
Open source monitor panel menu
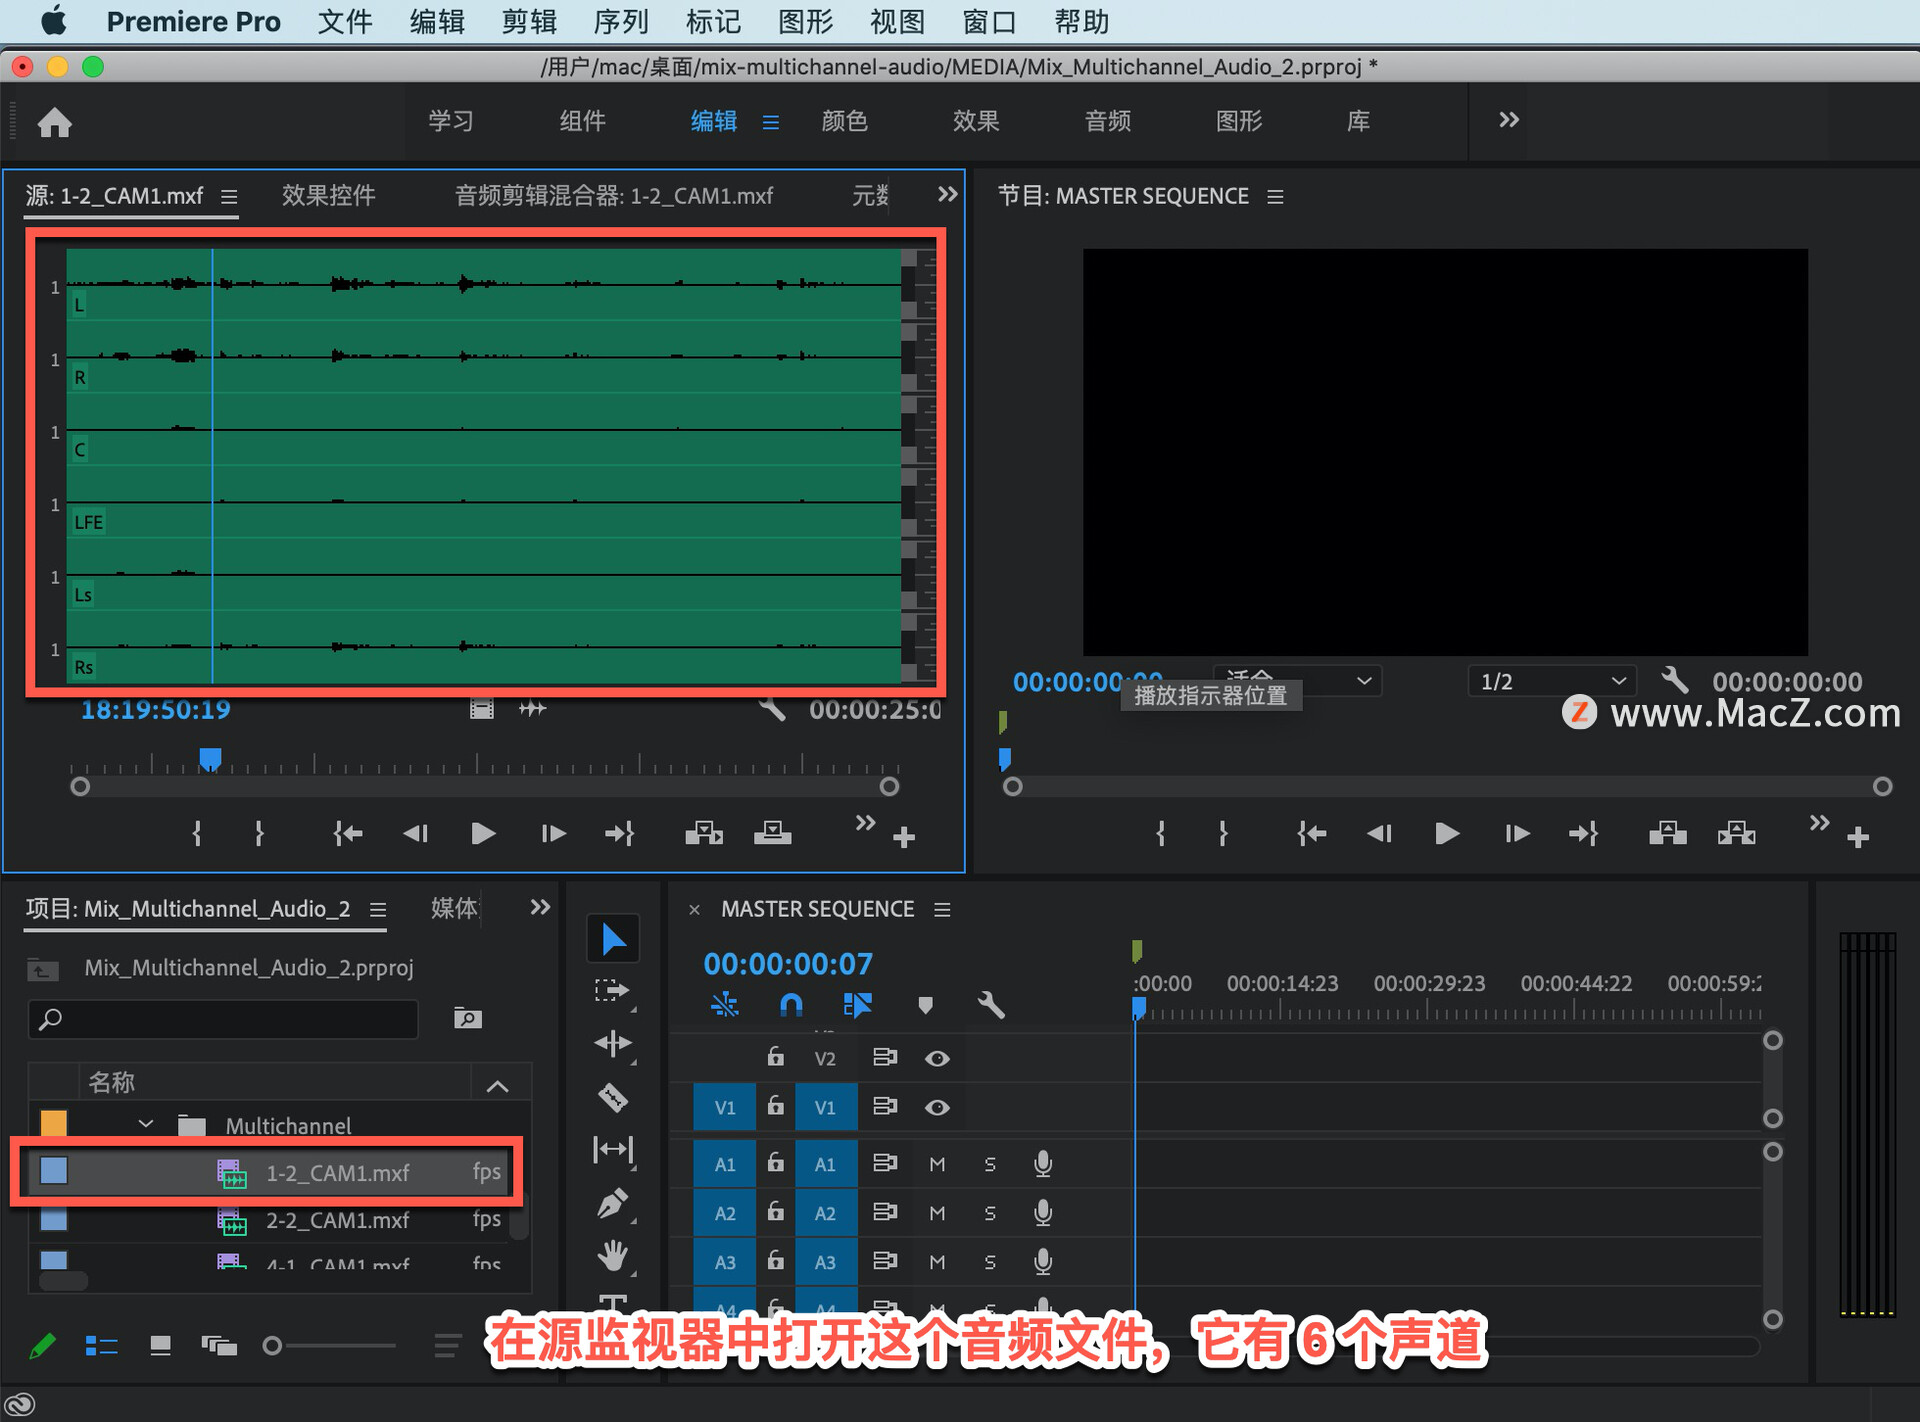(229, 197)
